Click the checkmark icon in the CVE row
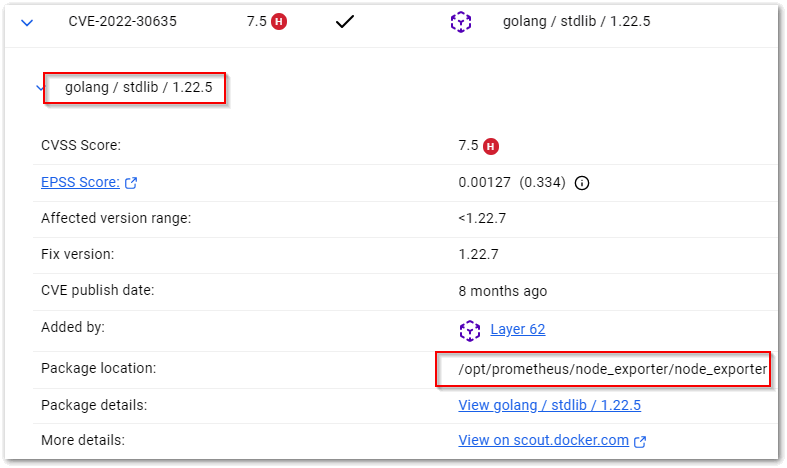The height and width of the screenshot is (468, 787). coord(345,22)
